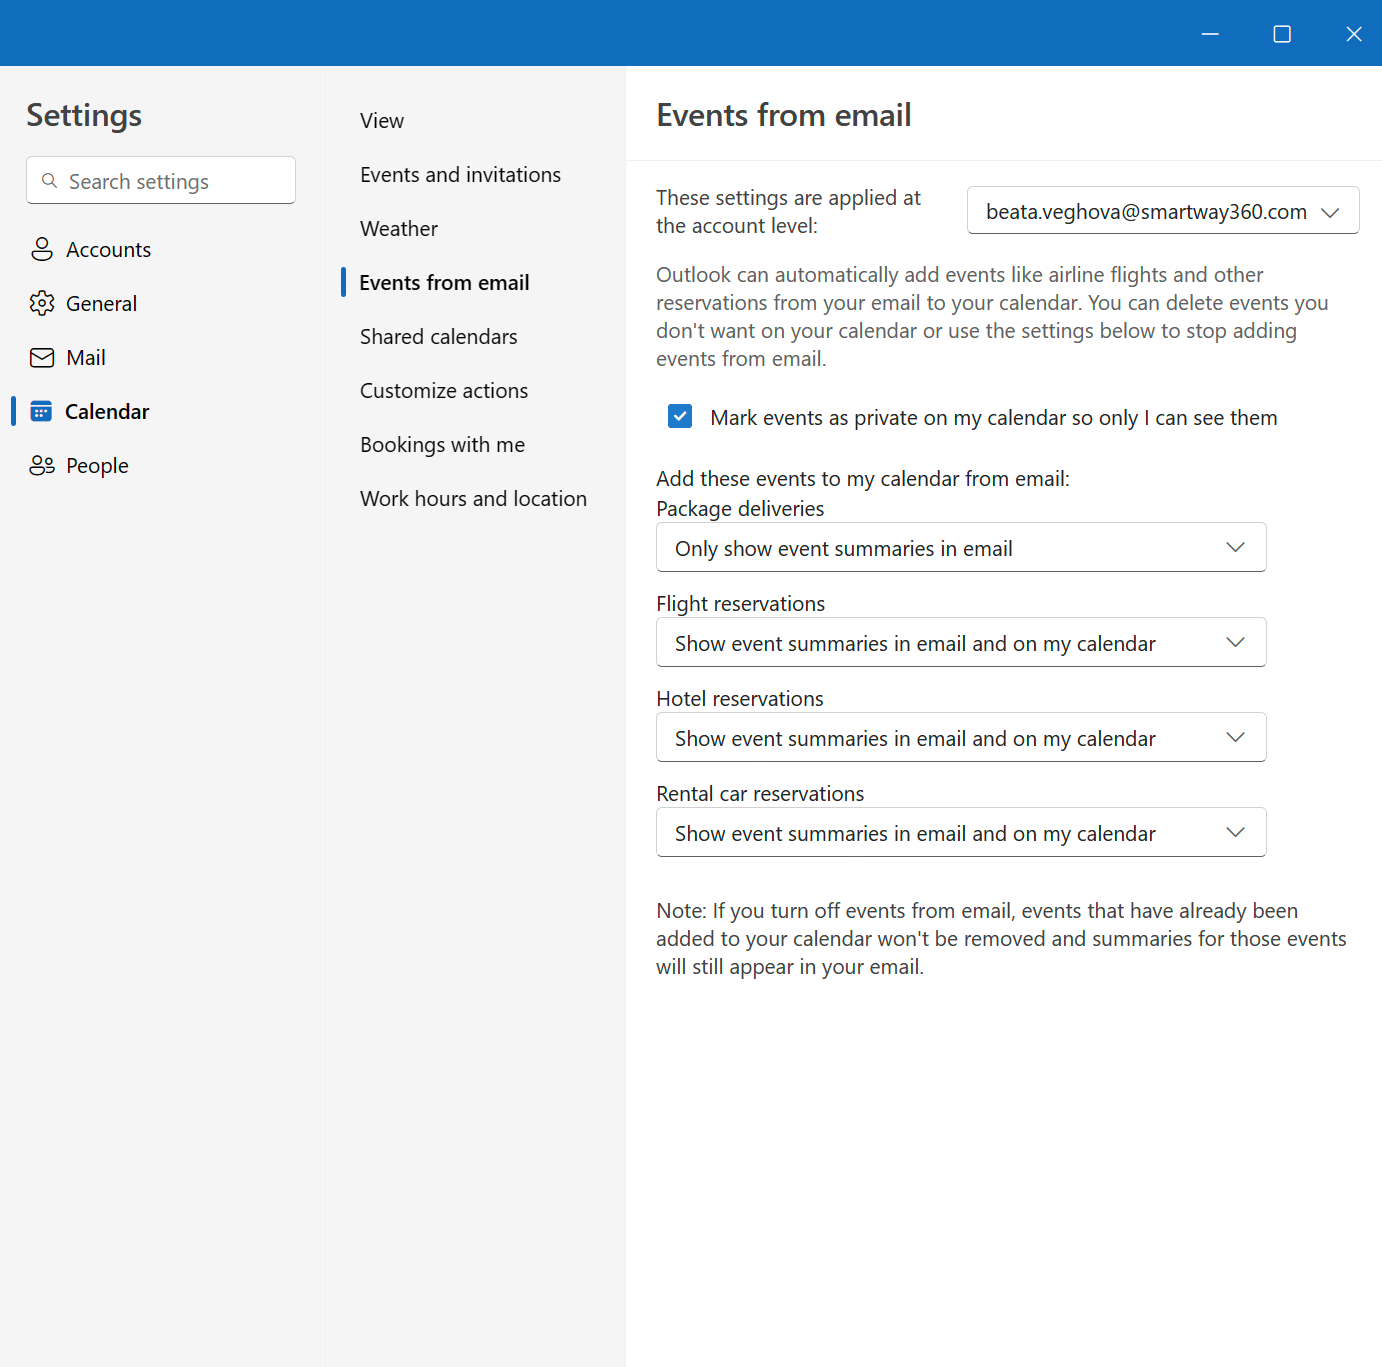Open the account email dropdown

pos(1163,211)
